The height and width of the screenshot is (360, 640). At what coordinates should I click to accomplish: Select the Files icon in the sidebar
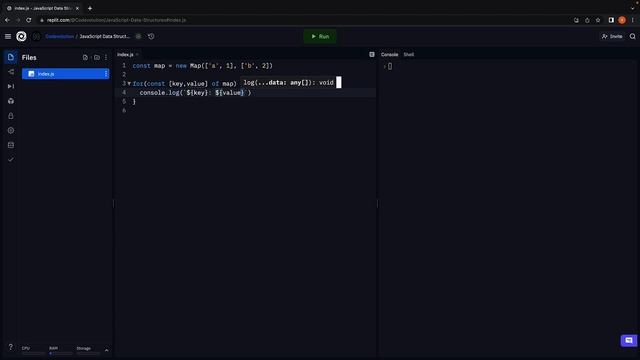pyautogui.click(x=11, y=57)
